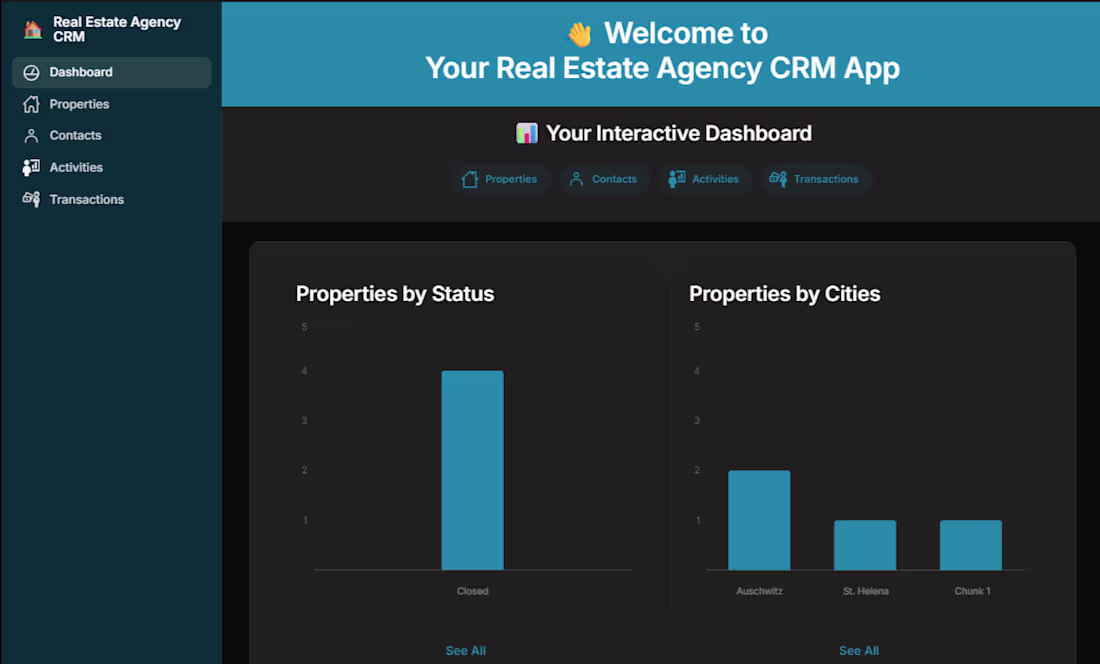Click the person icon inside the Contacts shortcut chip
Image resolution: width=1100 pixels, height=664 pixels.
click(575, 179)
